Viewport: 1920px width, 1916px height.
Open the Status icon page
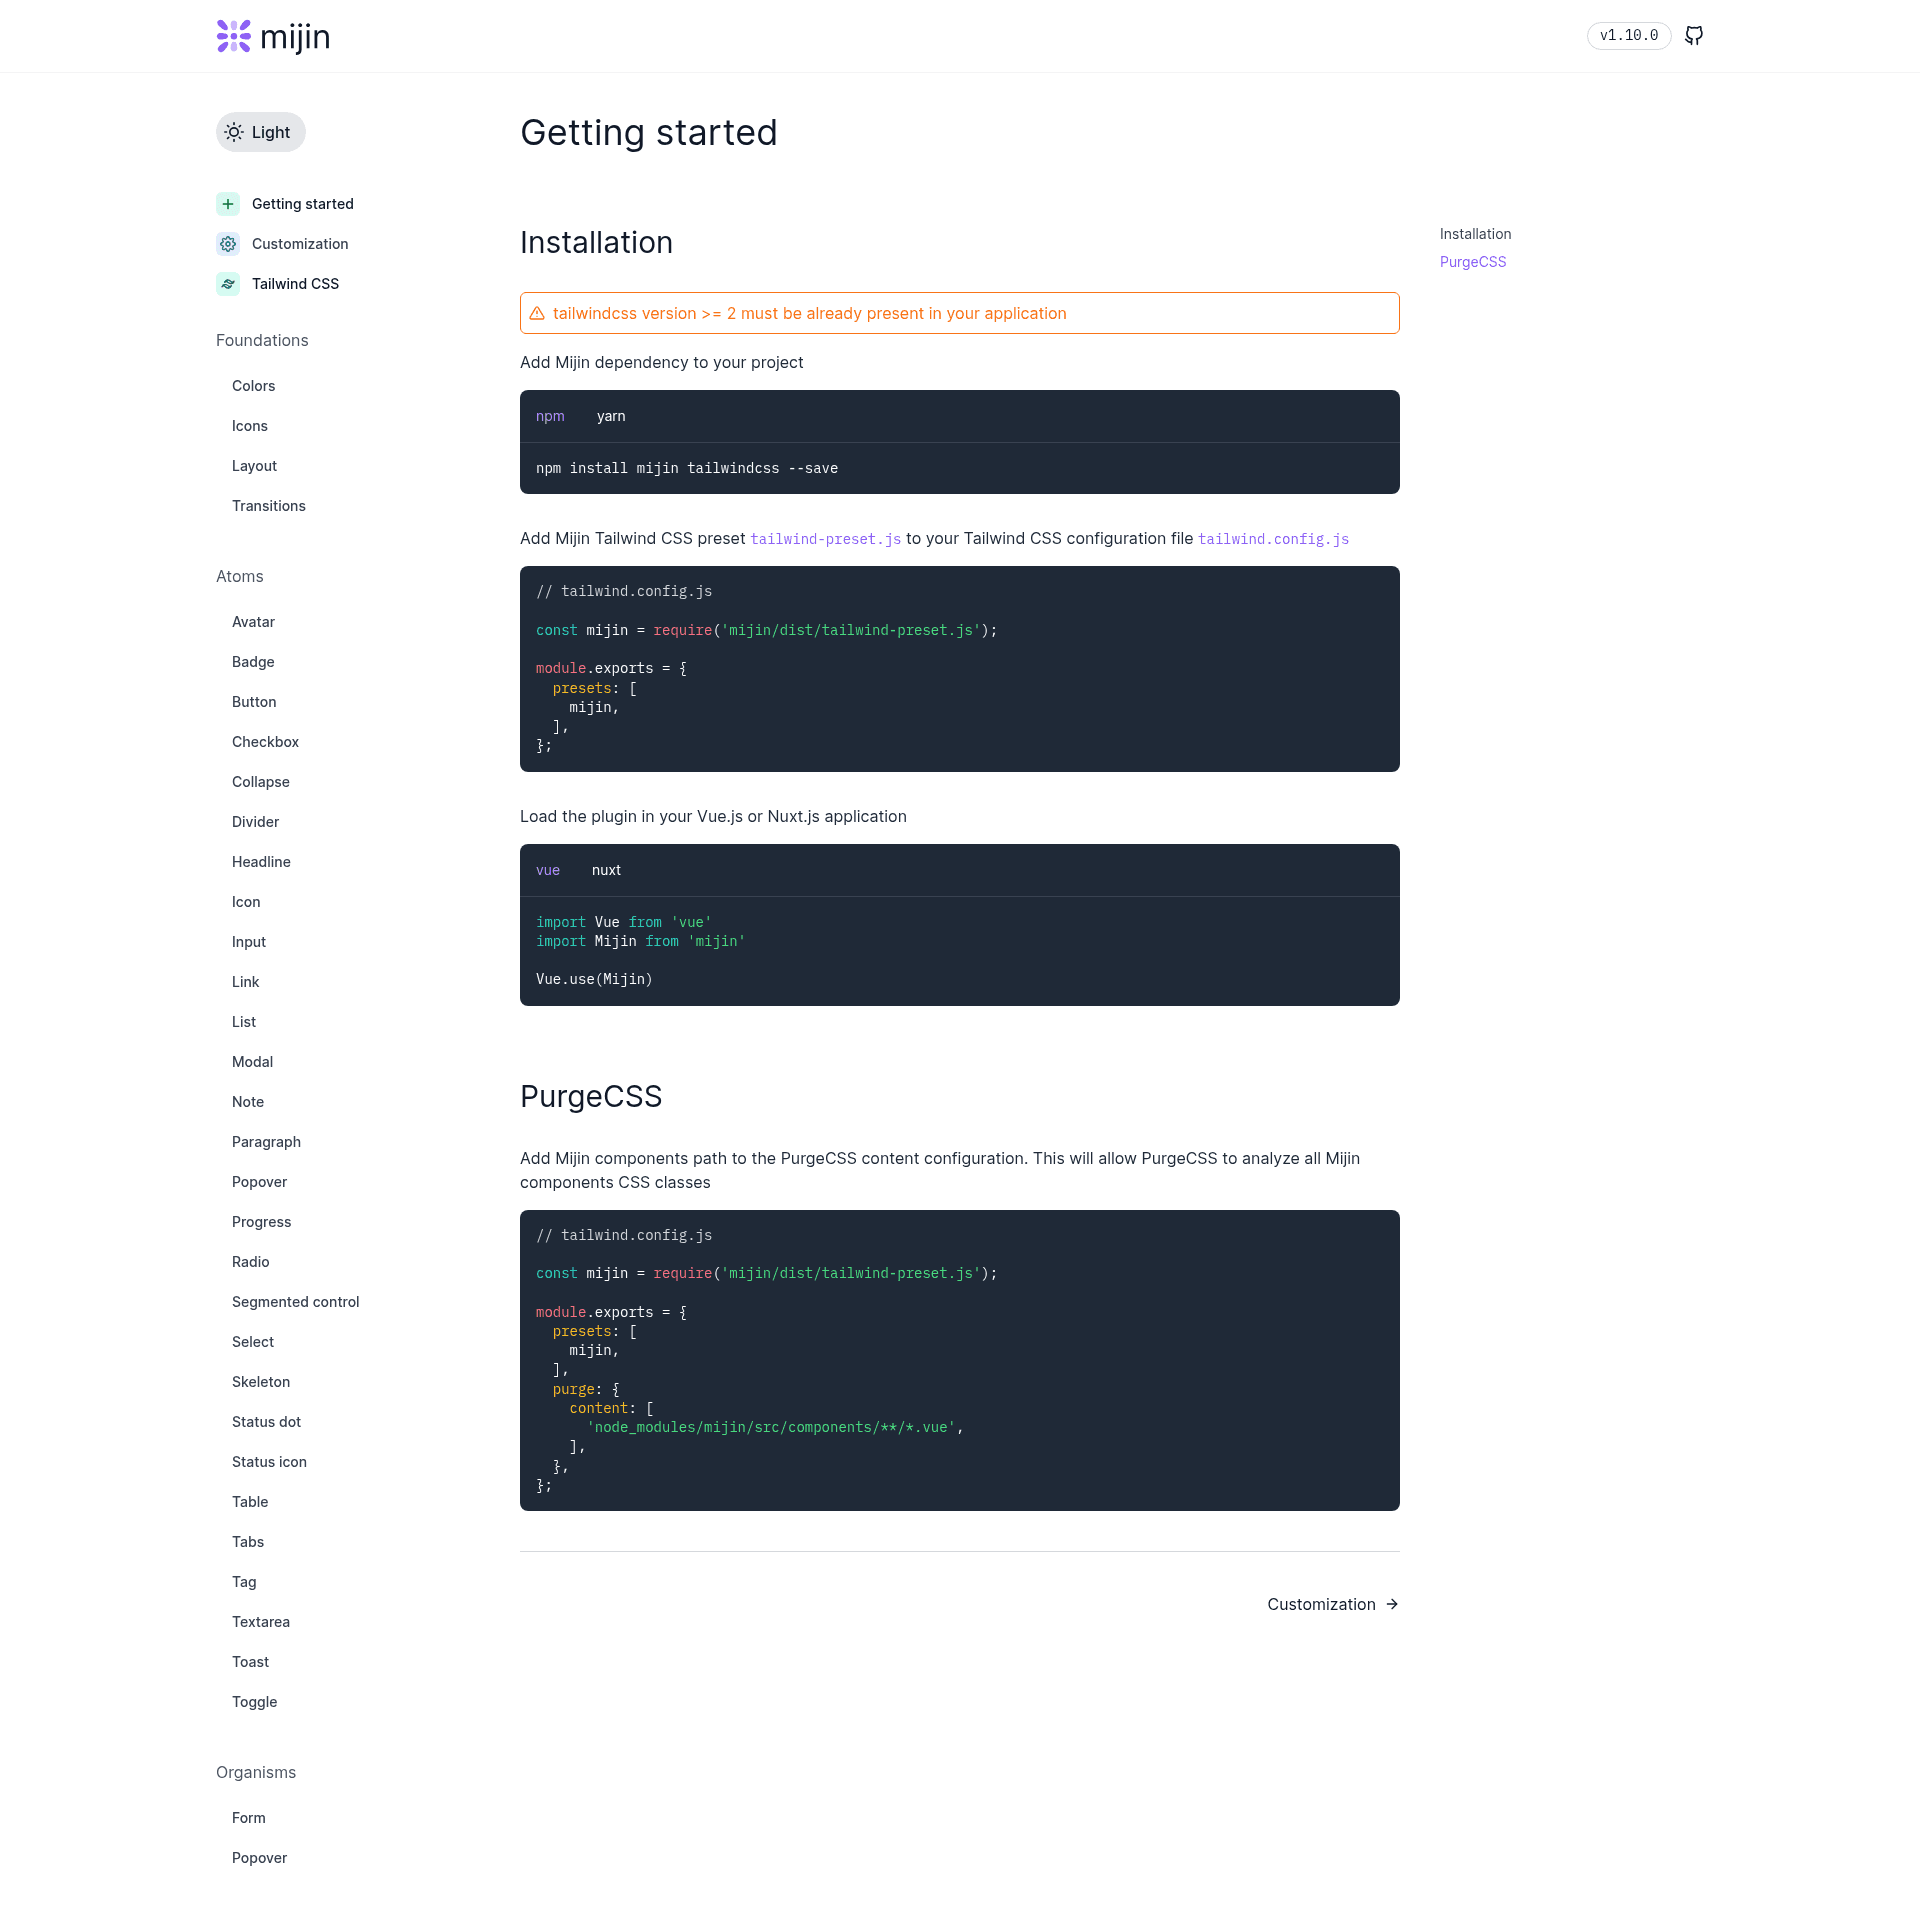tap(270, 1462)
